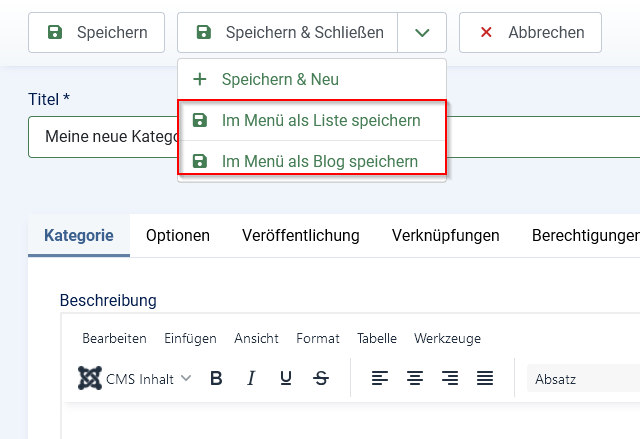Viewport: 640px width, 439px height.
Task: Toggle bold formatting
Action: [216, 379]
